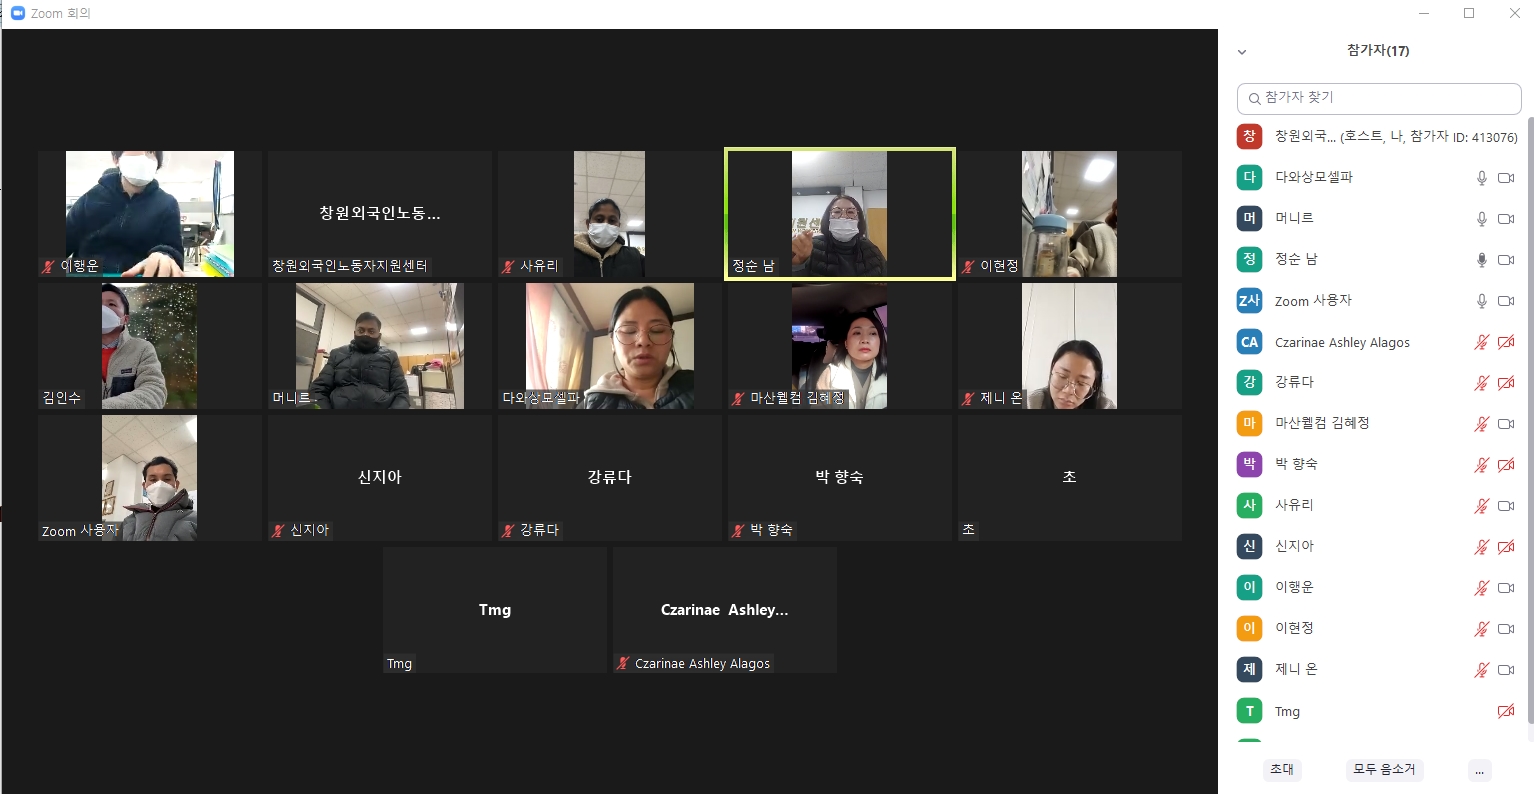
Task: Click 마산웰컴 김혜정 name in participants list
Action: click(x=1322, y=424)
